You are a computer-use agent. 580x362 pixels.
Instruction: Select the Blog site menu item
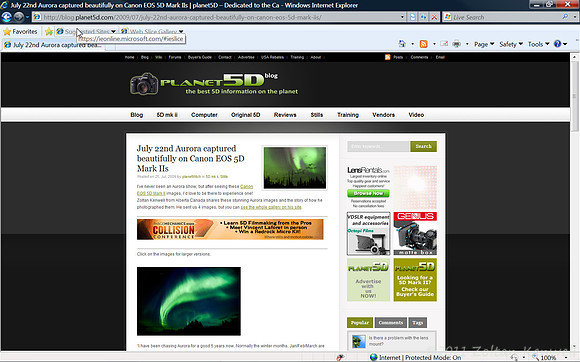[136, 115]
